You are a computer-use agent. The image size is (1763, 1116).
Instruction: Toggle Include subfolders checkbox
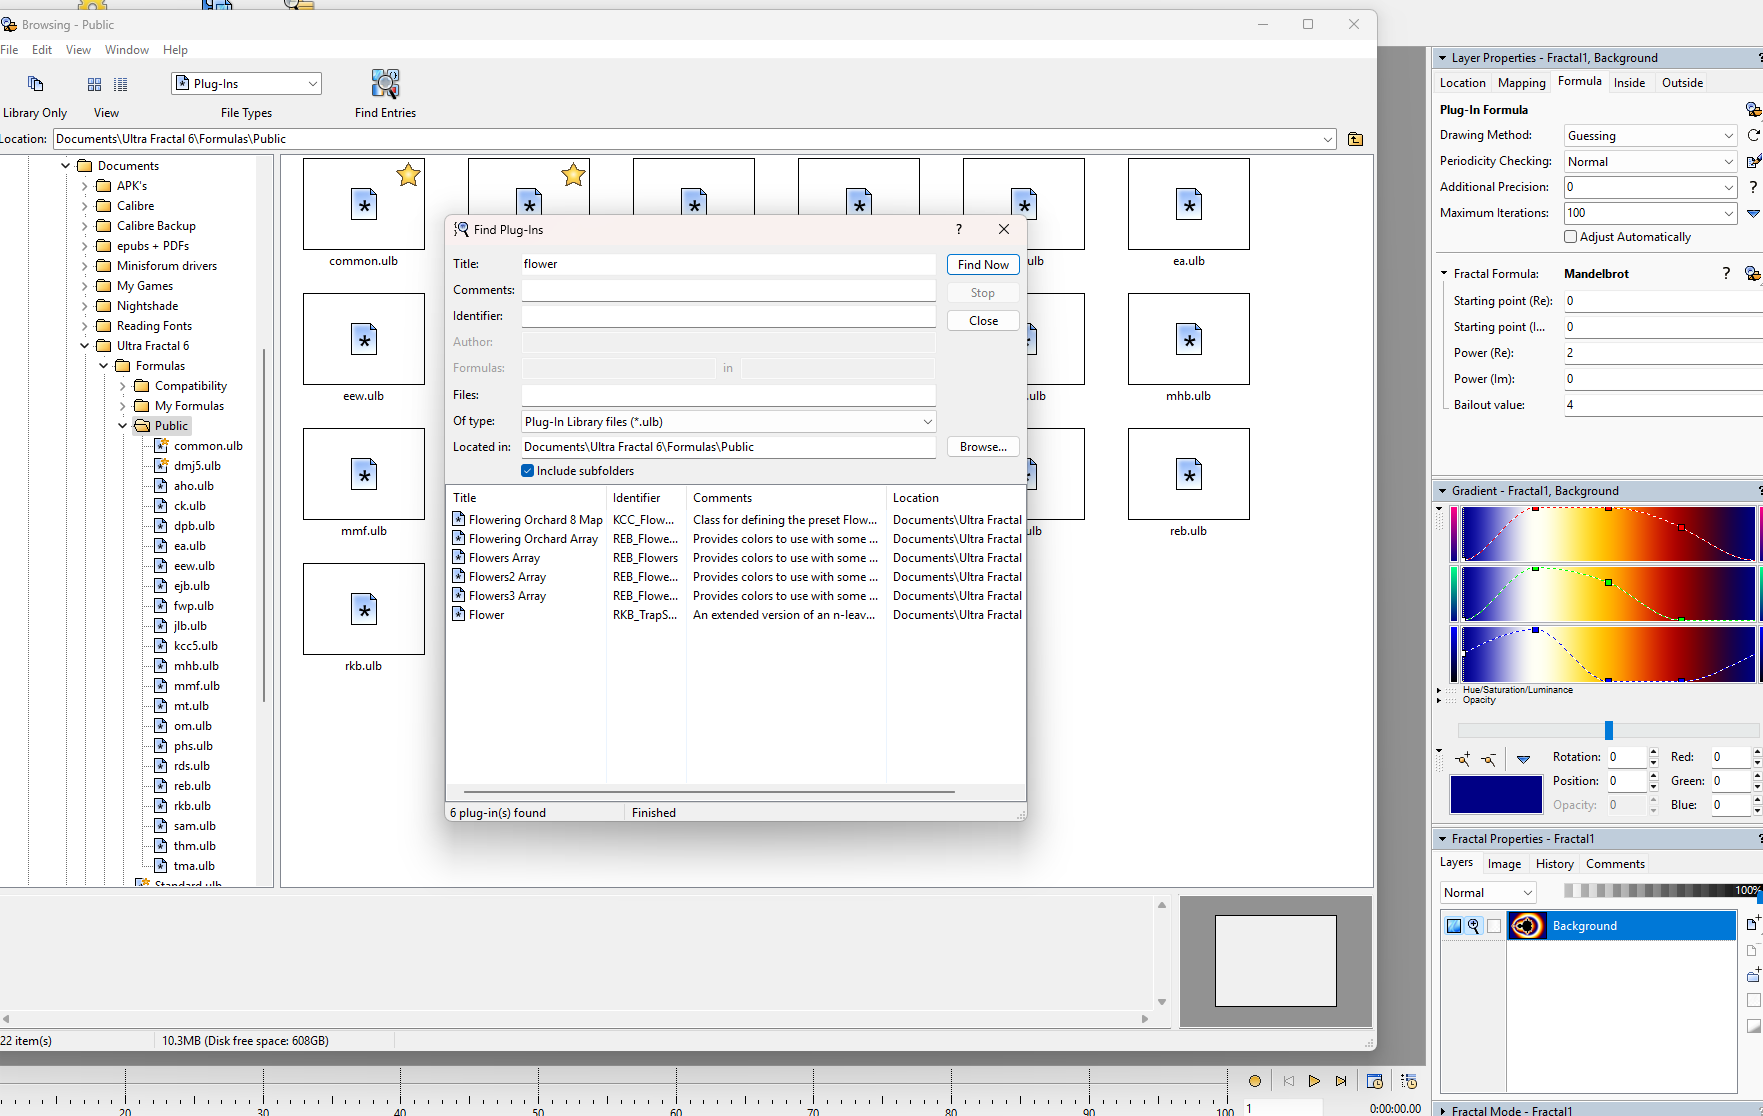coord(527,471)
